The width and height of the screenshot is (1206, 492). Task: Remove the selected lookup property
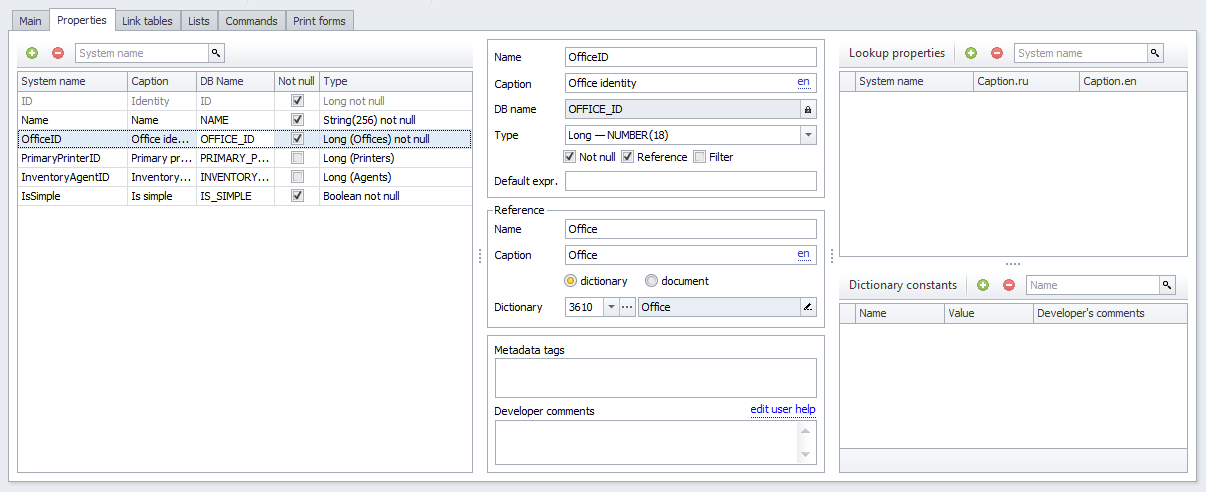pyautogui.click(x=996, y=53)
